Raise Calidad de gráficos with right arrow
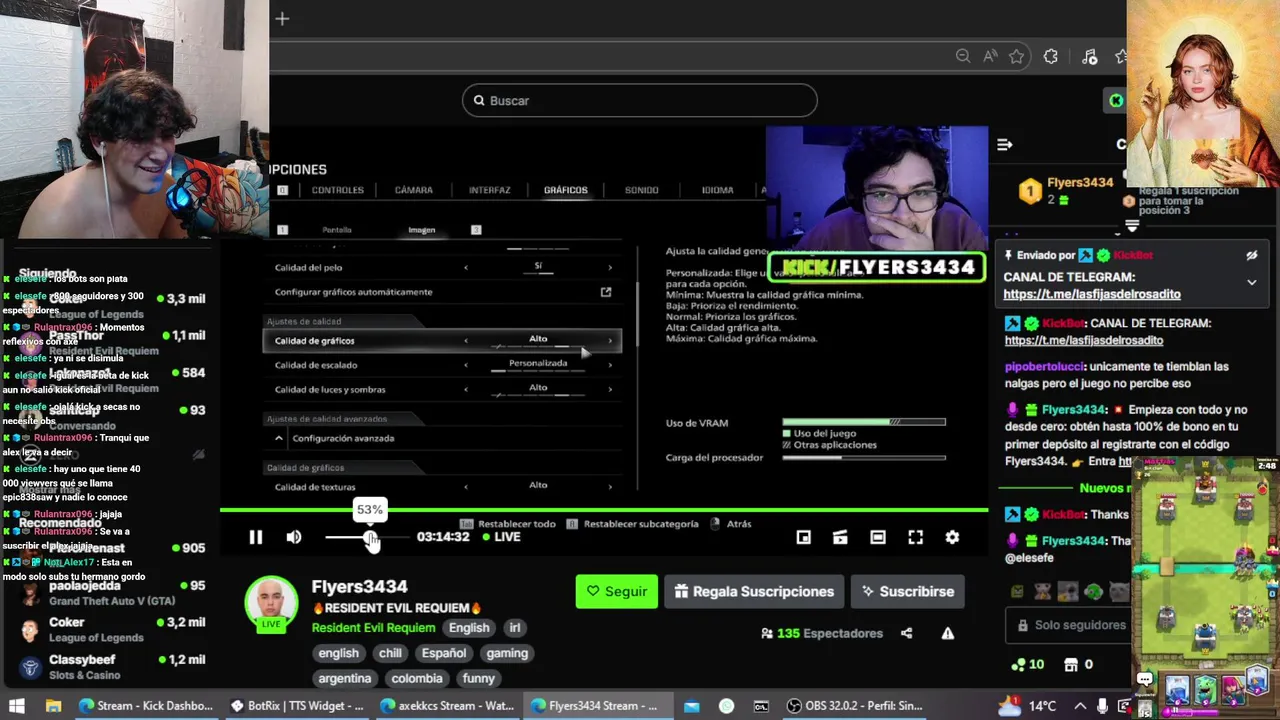Screen dimensions: 1280x720 coord(610,341)
